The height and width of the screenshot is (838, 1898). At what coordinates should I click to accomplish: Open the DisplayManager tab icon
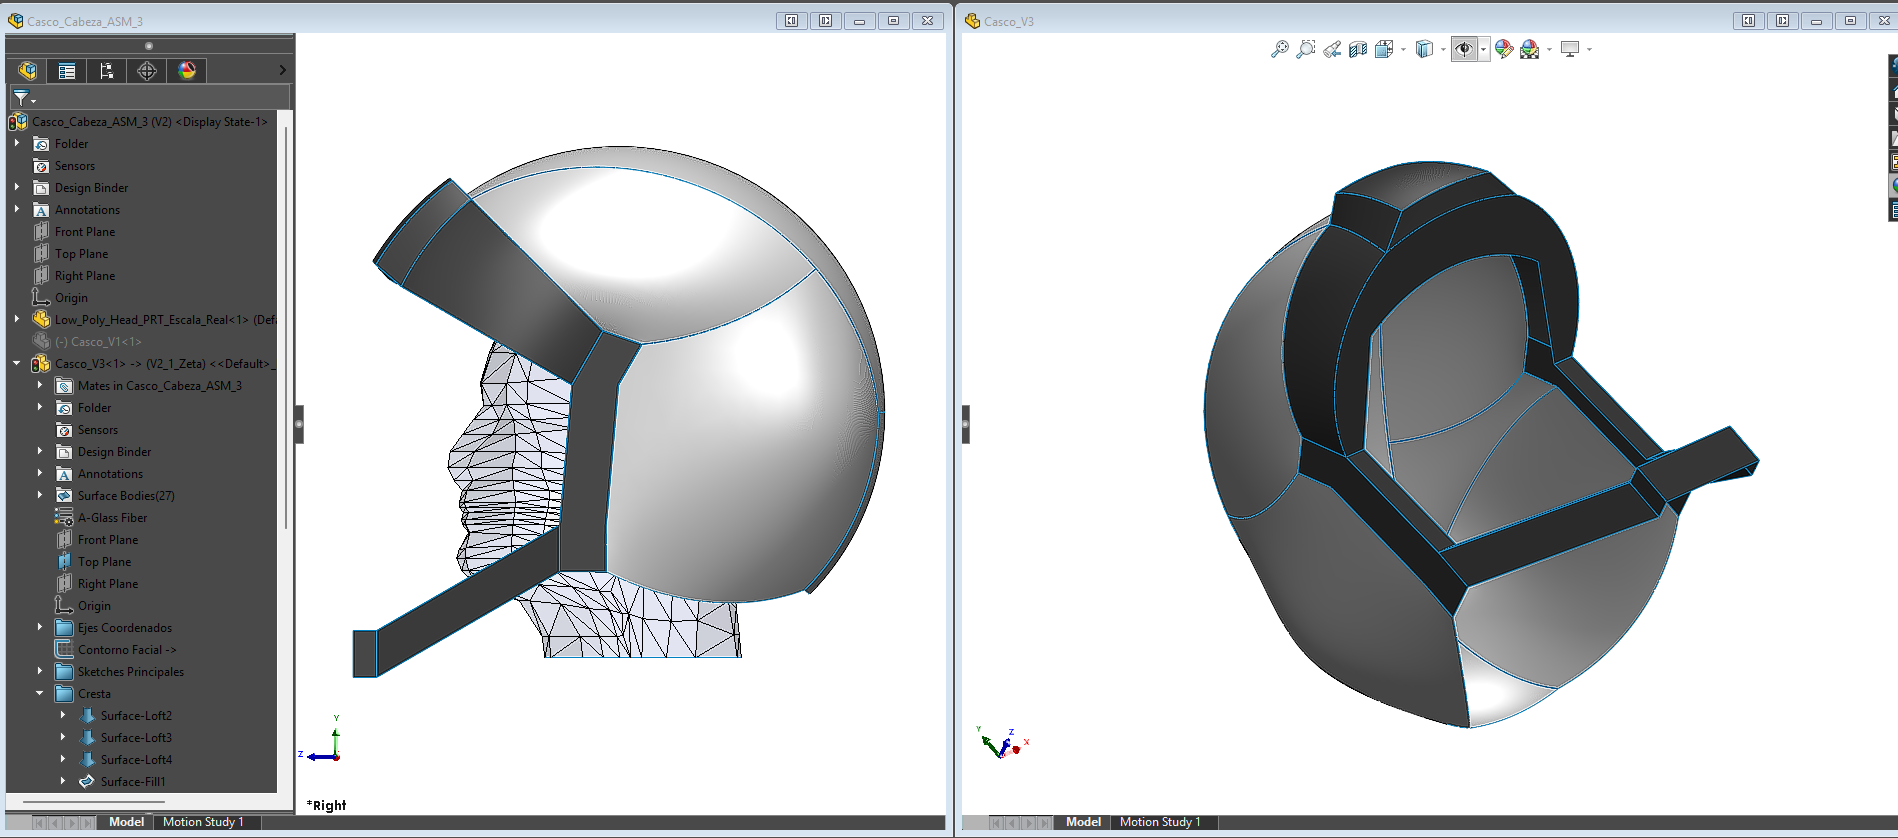point(187,71)
